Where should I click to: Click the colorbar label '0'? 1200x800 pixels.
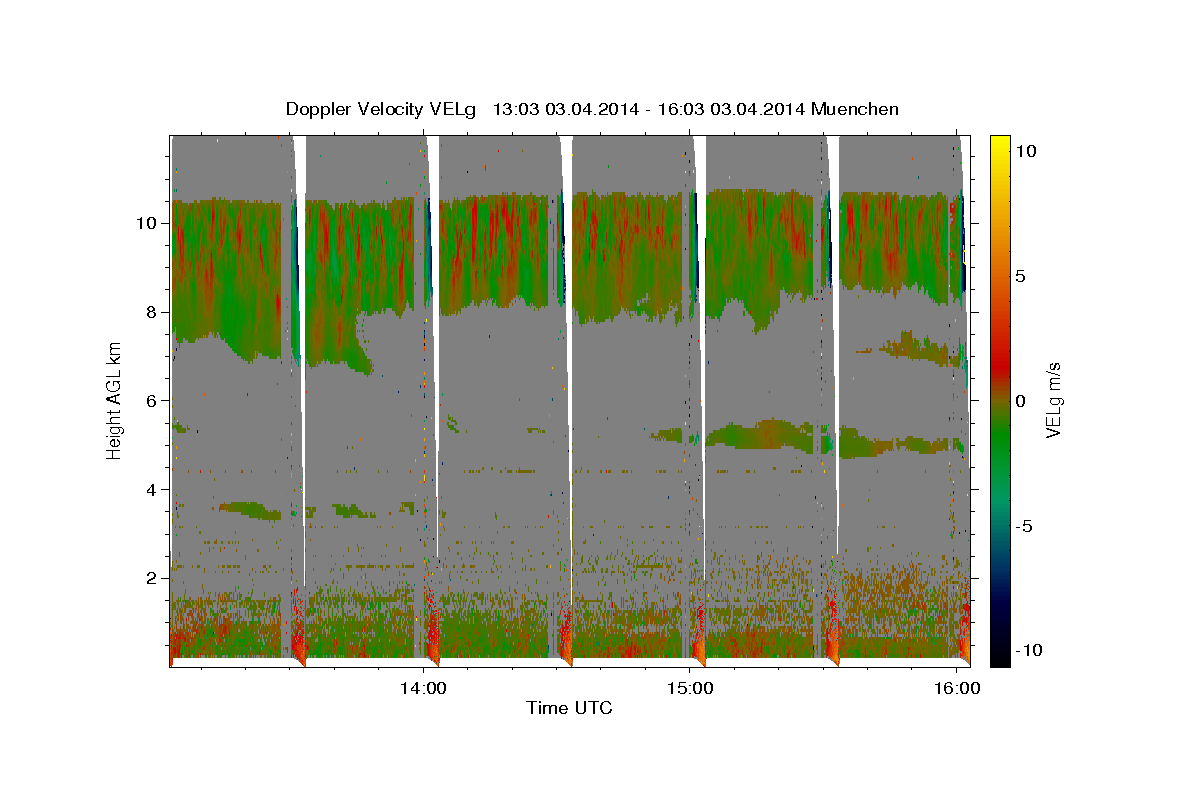(x=1022, y=401)
